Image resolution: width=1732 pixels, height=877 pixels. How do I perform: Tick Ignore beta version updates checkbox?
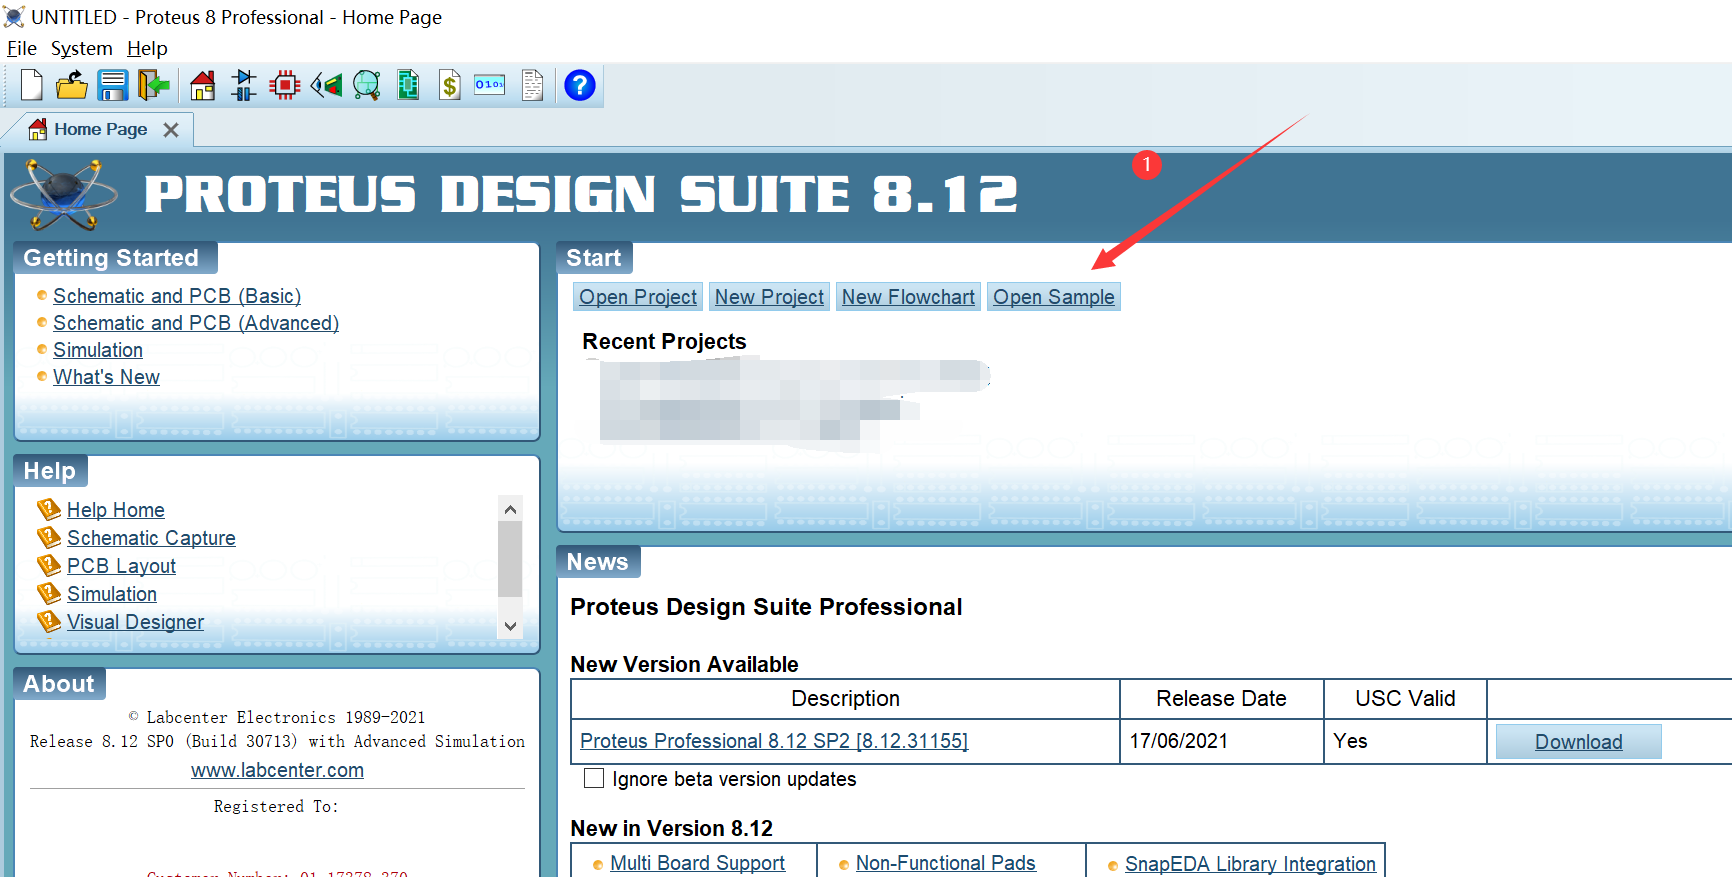594,778
